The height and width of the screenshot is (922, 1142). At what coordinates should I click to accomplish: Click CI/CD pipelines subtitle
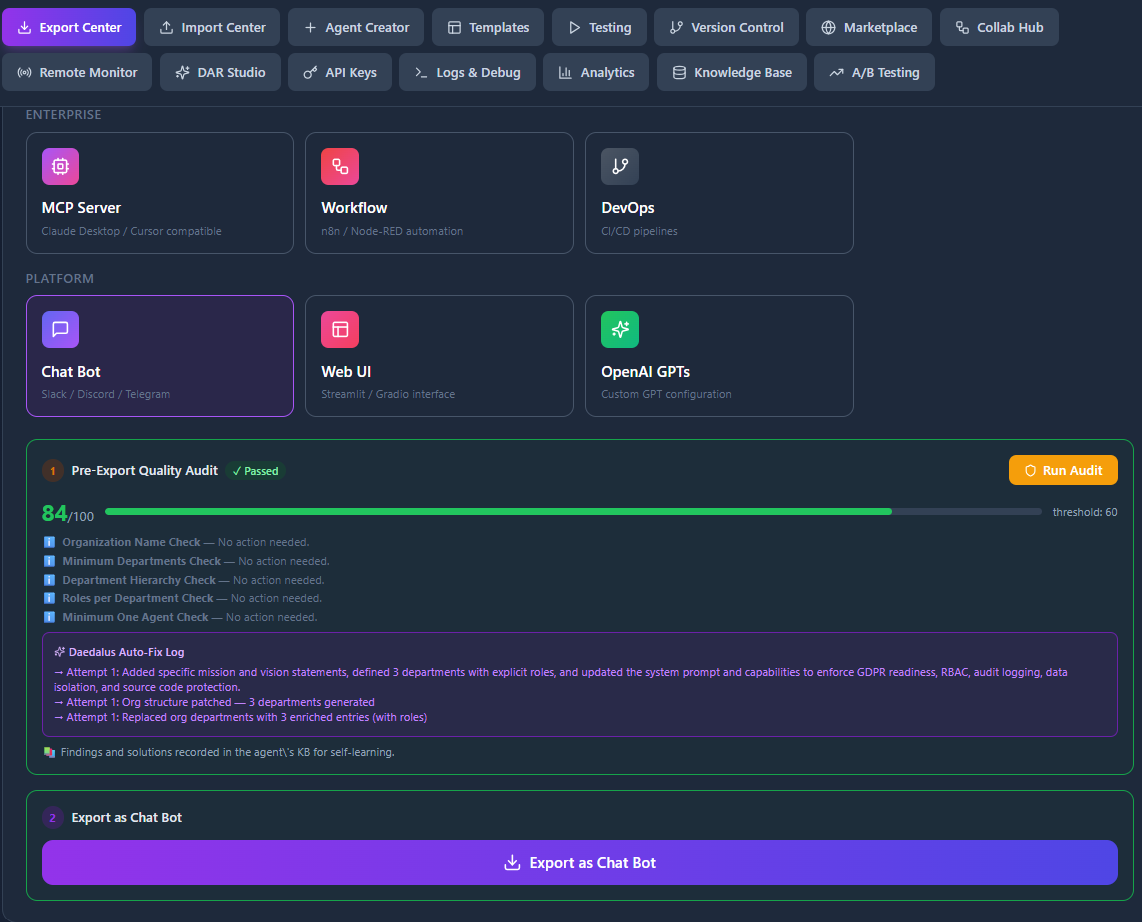[x=639, y=231]
